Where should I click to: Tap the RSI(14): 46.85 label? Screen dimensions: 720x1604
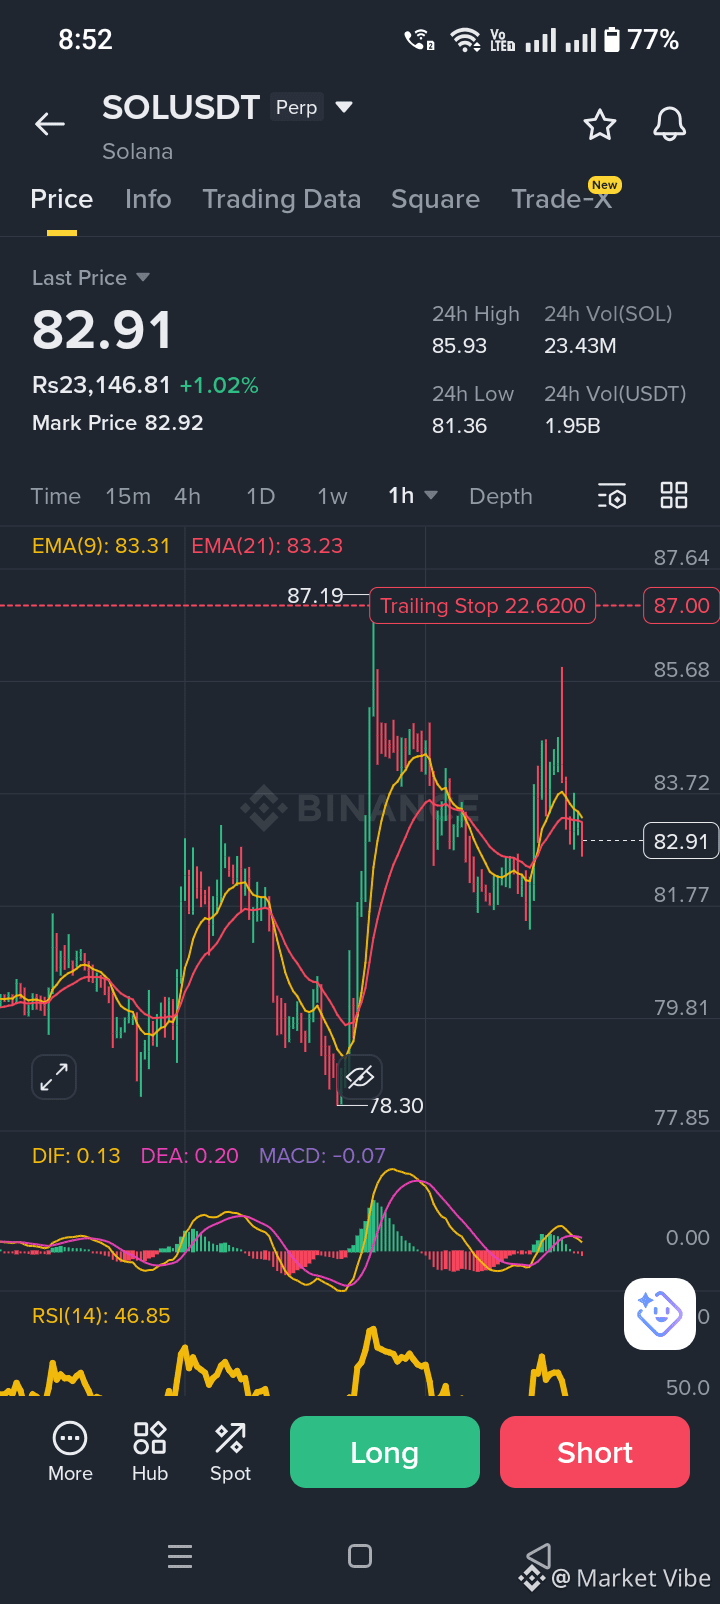[101, 1316]
